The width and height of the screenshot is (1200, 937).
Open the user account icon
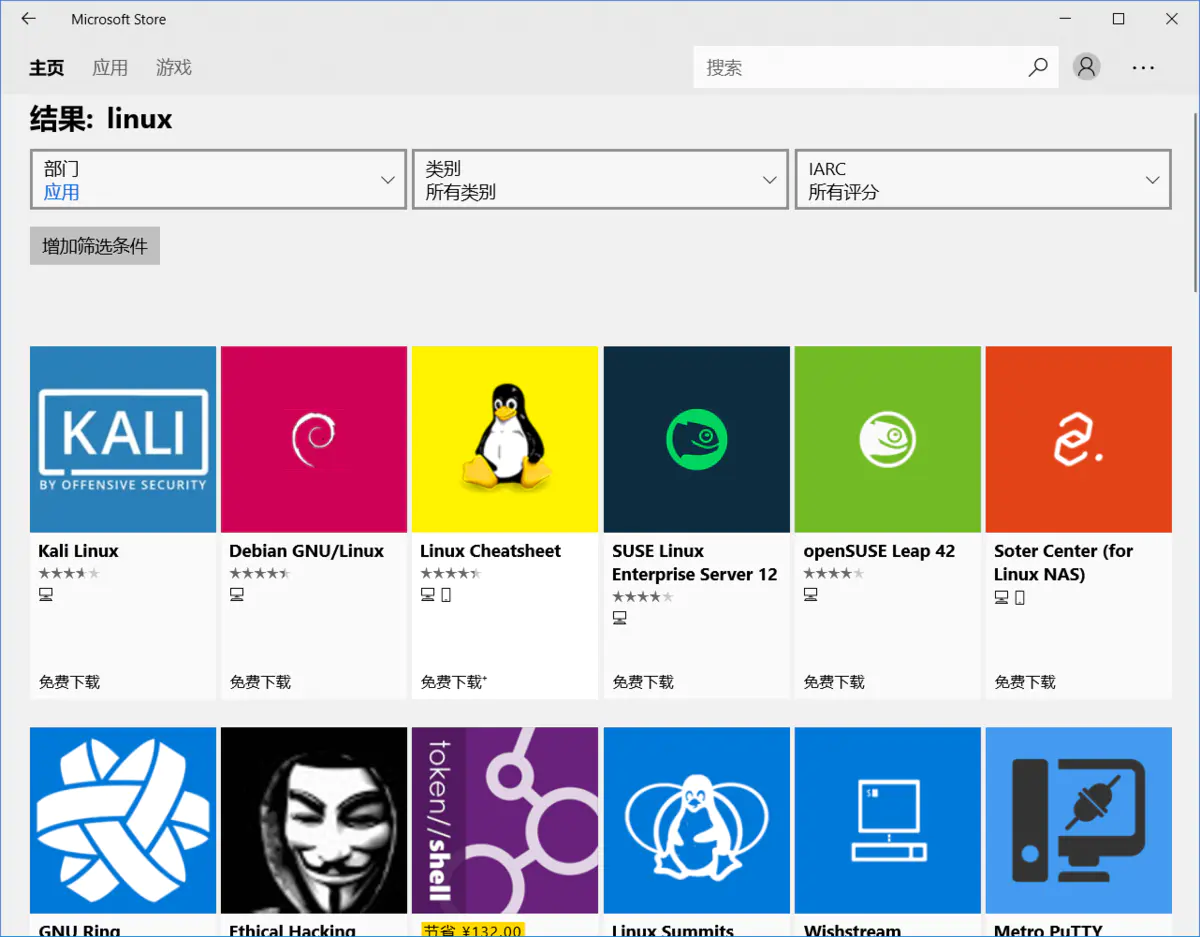1086,67
